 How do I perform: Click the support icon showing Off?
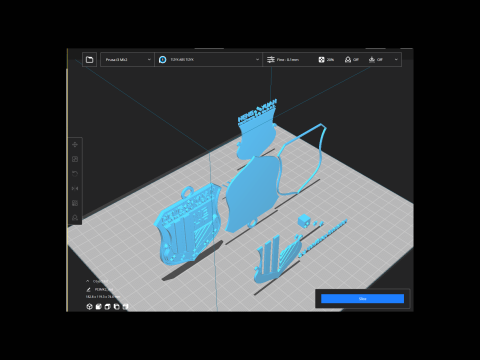[x=348, y=60]
